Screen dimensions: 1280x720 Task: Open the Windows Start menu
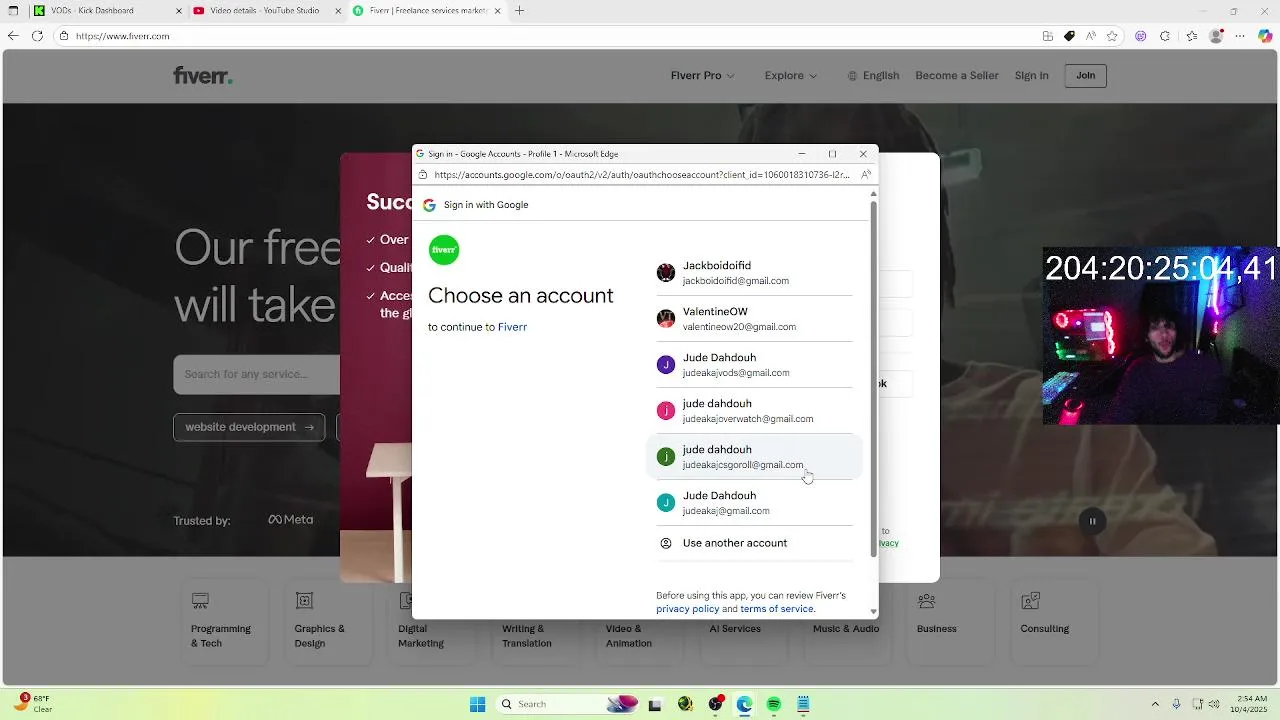pos(478,704)
